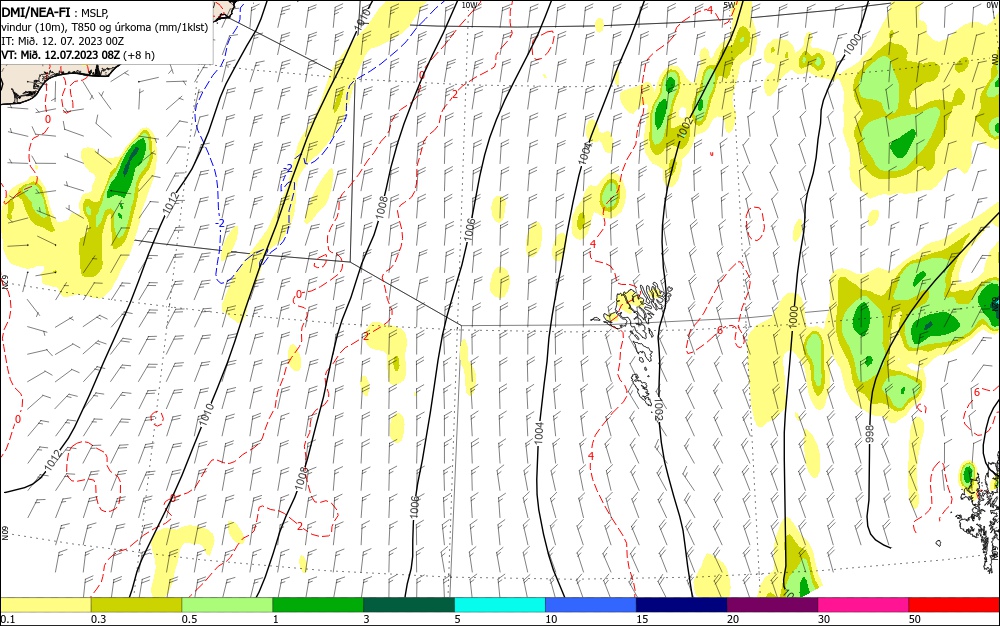Click the legend value '15'
Screen dimensions: 1000x626
pyautogui.click(x=642, y=619)
